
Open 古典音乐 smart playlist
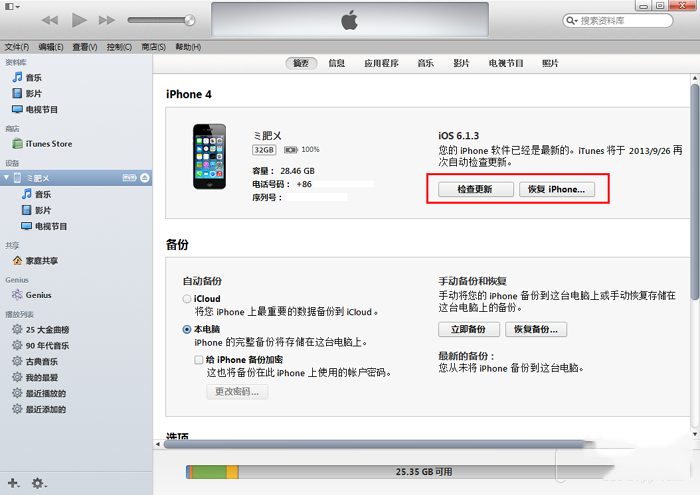[35, 362]
